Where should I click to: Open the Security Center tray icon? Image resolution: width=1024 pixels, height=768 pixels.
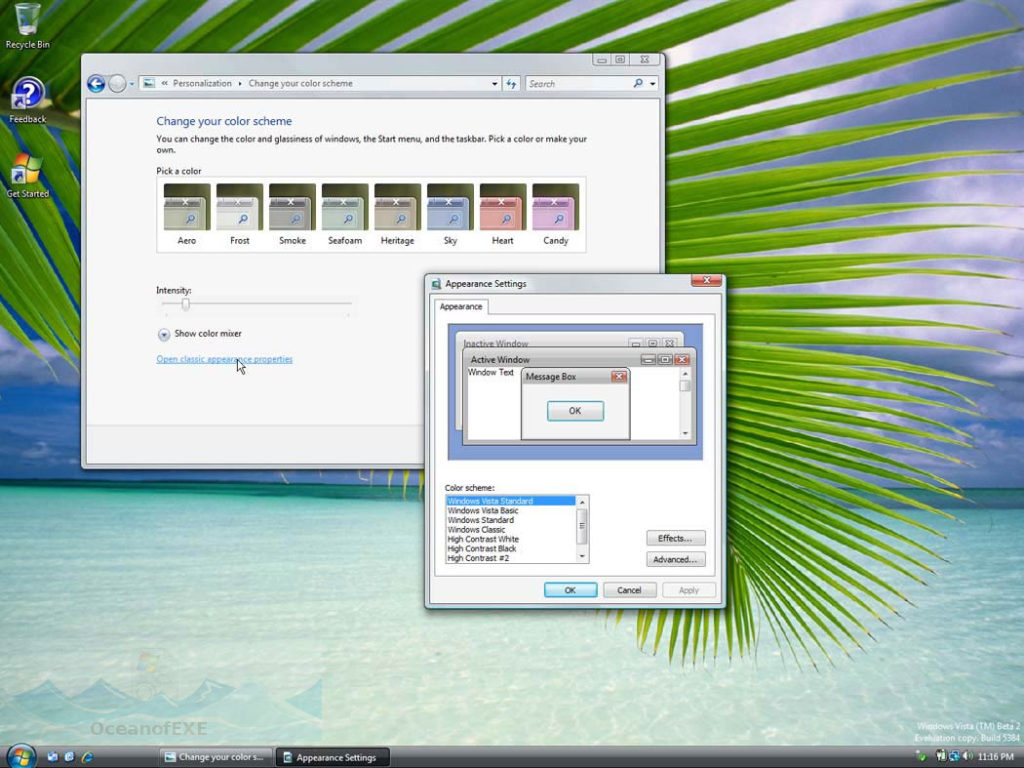tap(923, 756)
